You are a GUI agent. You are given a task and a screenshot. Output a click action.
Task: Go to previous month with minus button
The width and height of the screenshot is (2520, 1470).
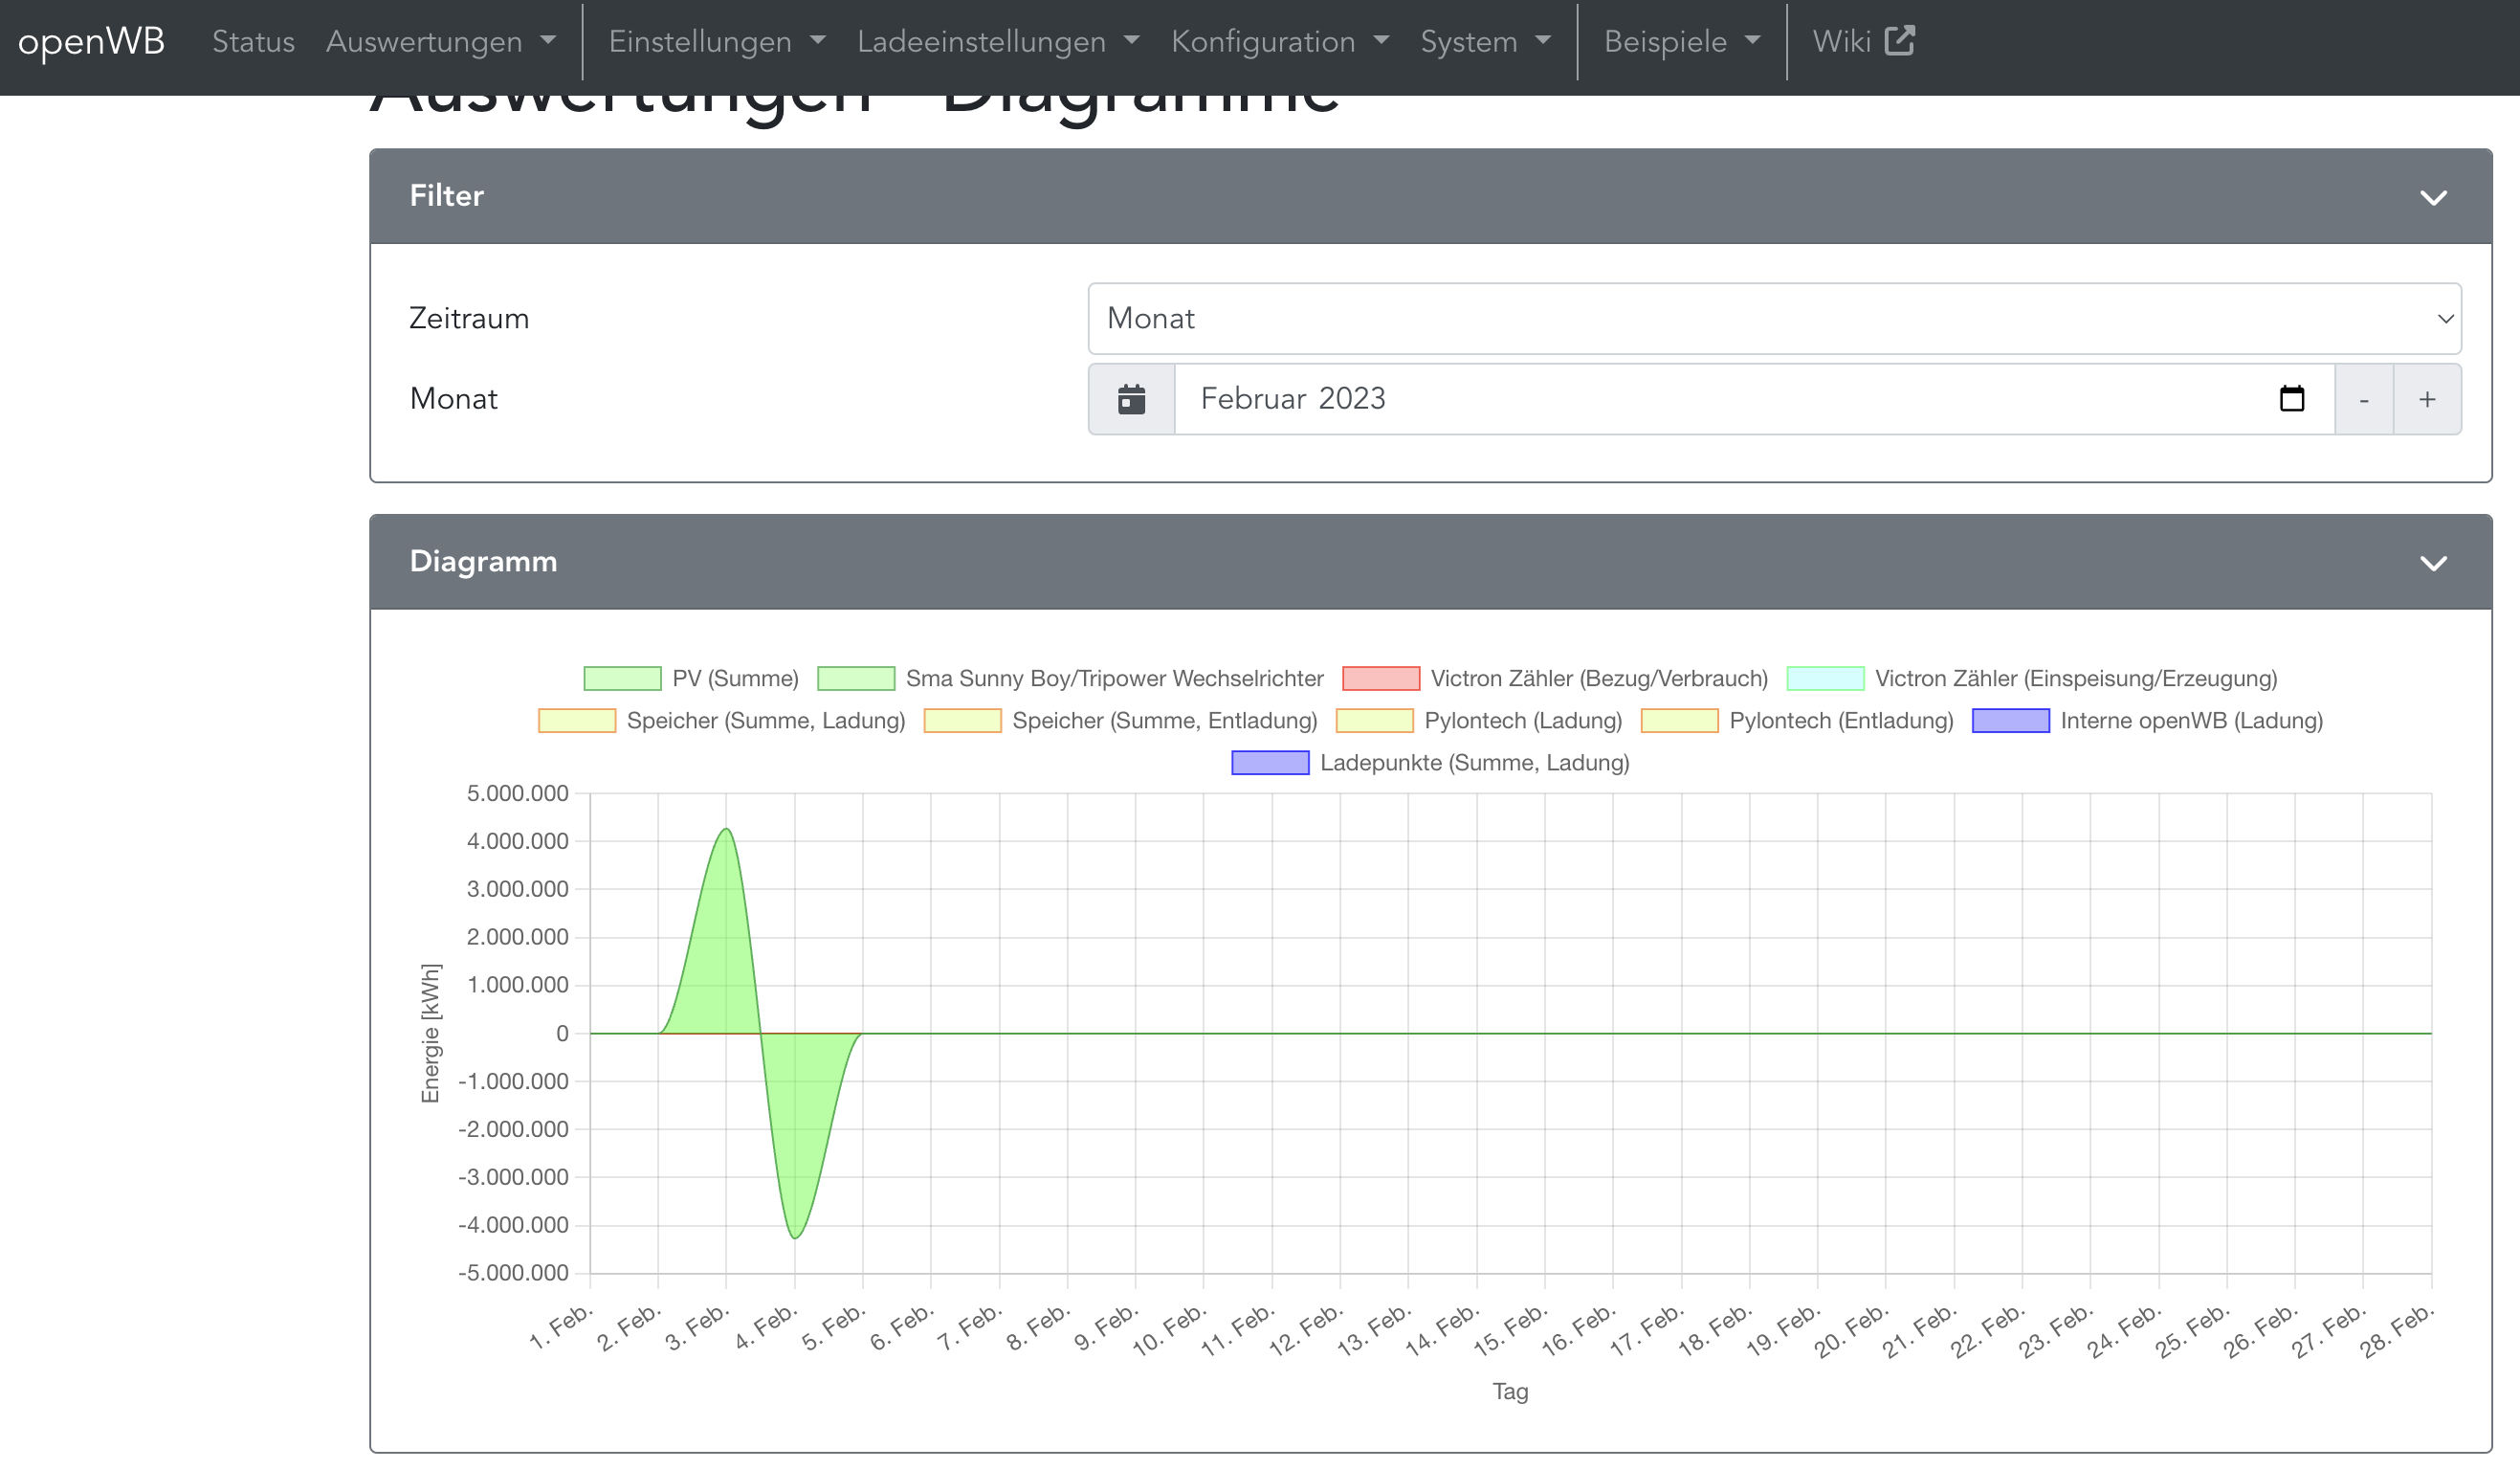pos(2363,400)
